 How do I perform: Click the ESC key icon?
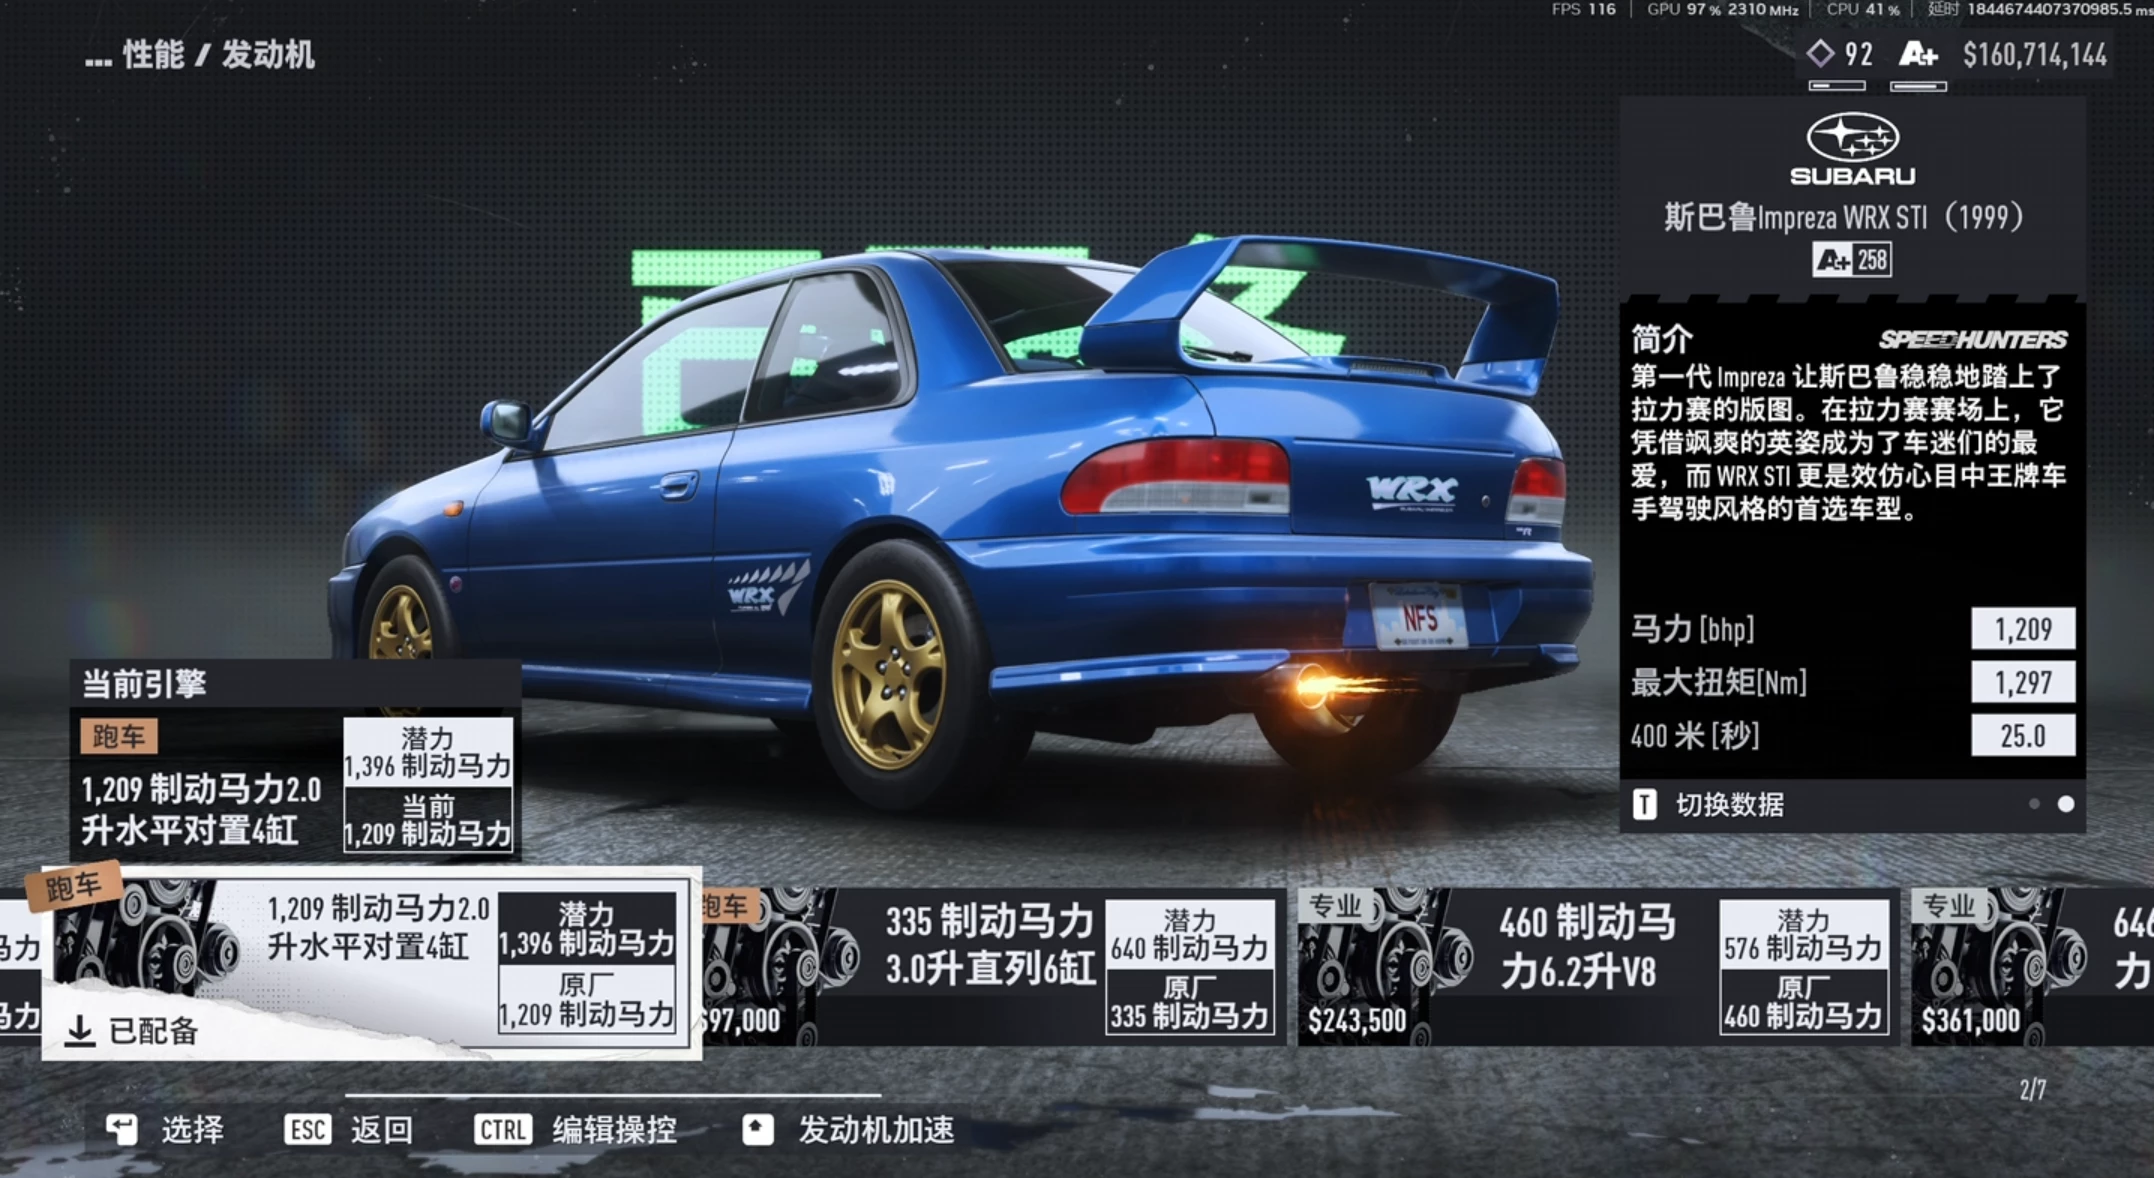[307, 1130]
